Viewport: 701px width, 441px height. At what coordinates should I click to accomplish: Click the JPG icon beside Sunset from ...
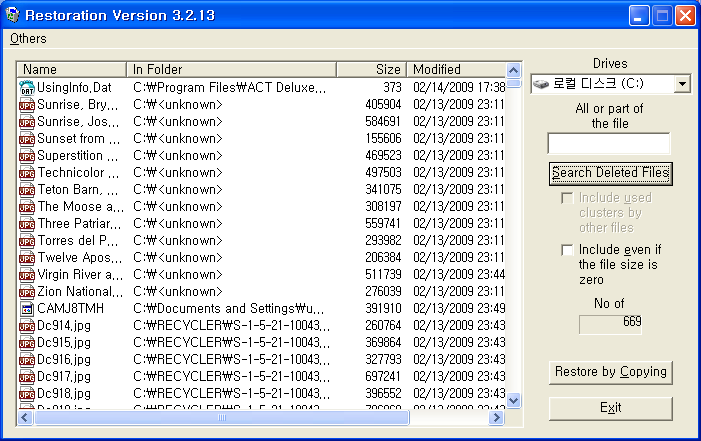pyautogui.click(x=27, y=139)
